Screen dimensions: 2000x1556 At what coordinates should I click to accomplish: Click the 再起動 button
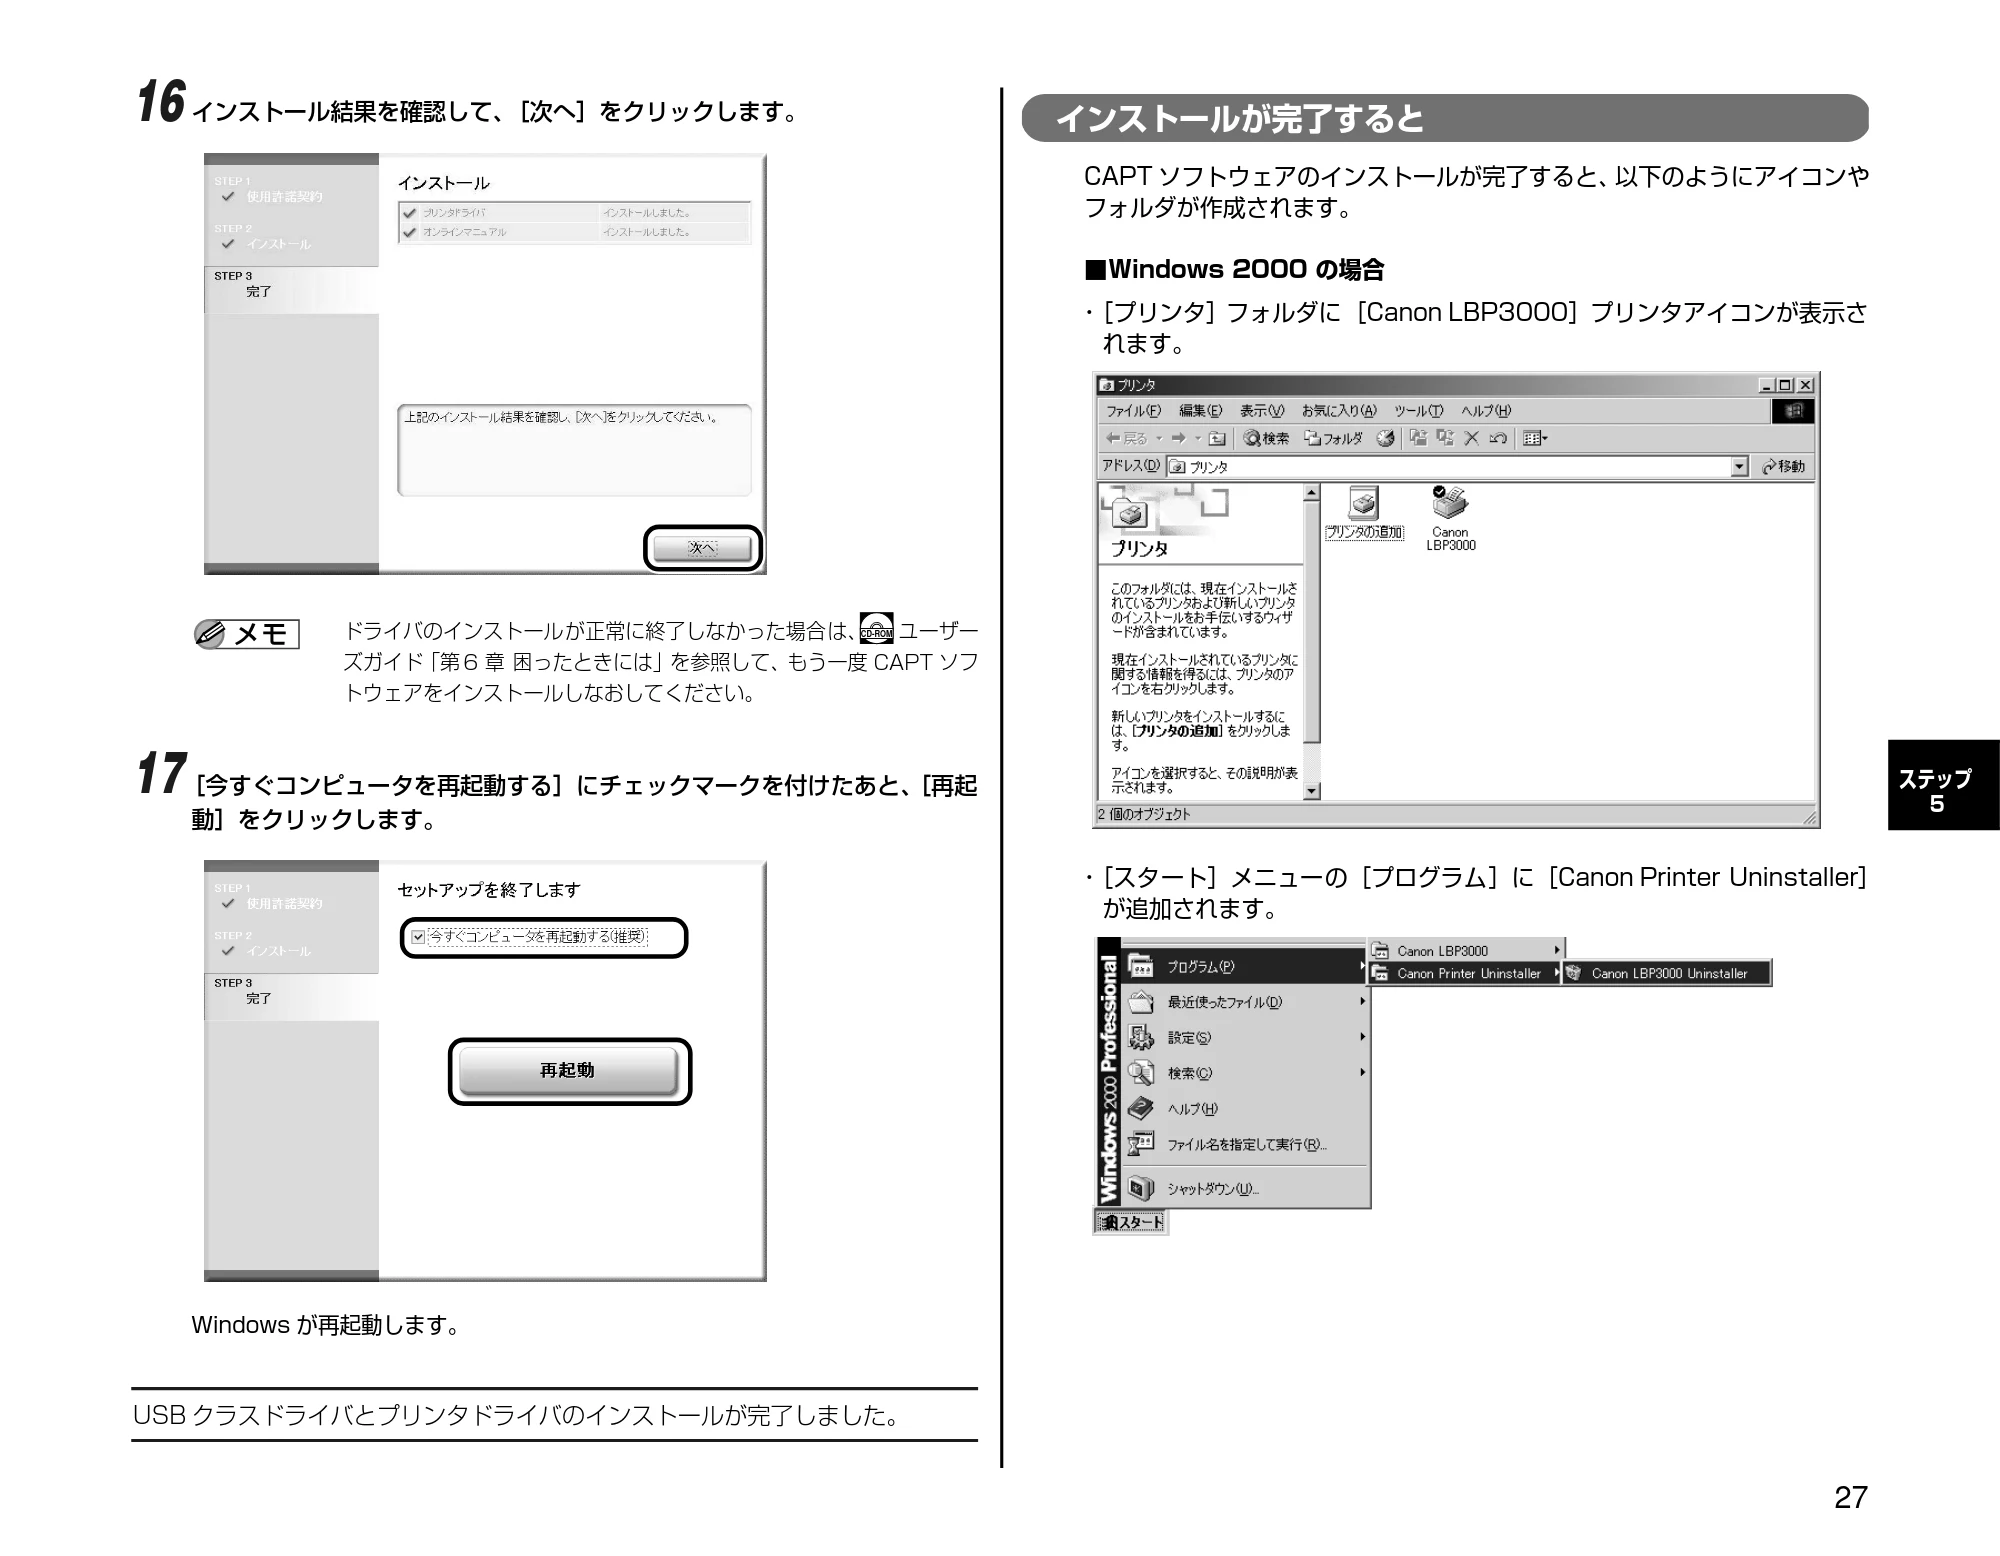click(x=568, y=1071)
